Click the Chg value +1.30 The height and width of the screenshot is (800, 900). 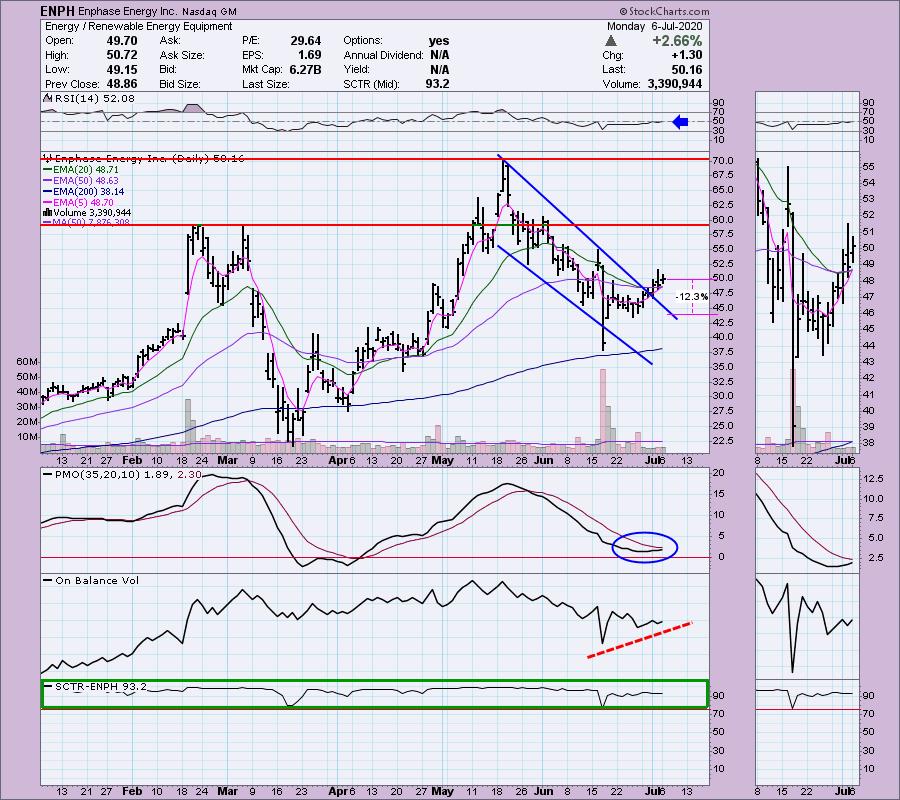coord(686,55)
